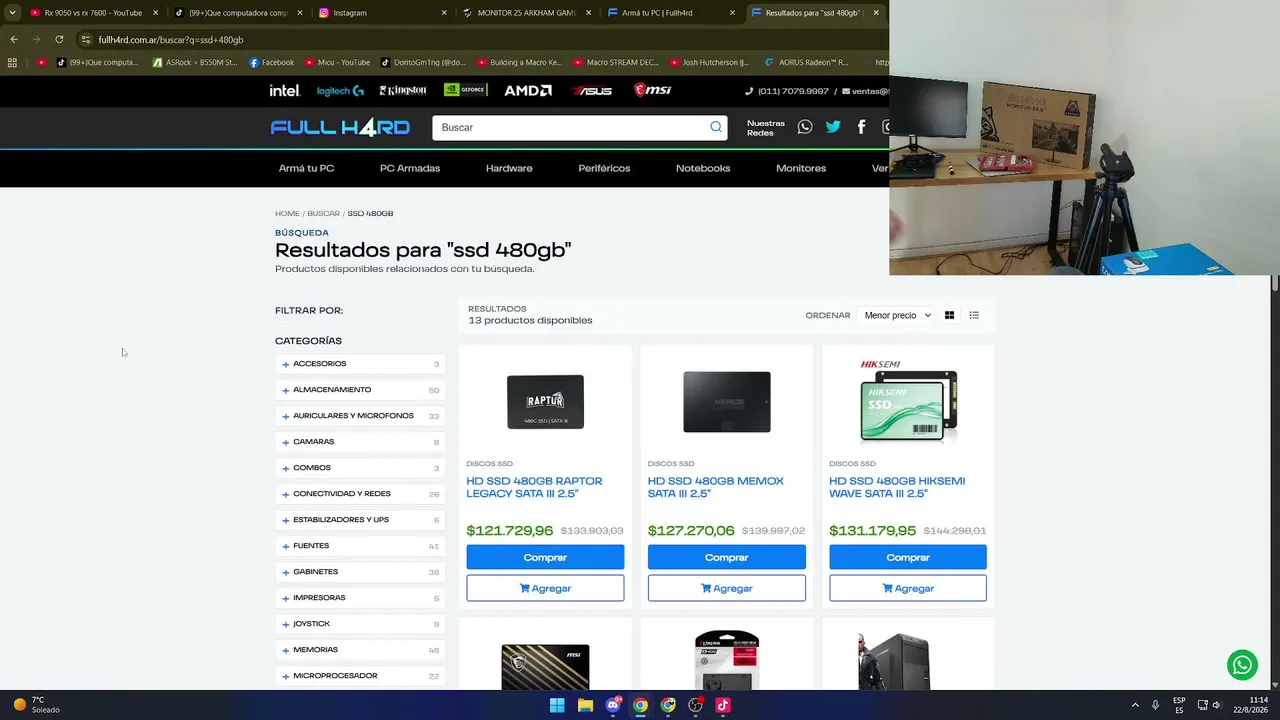Open the Hiksemi SSD product image

pyautogui.click(x=908, y=400)
